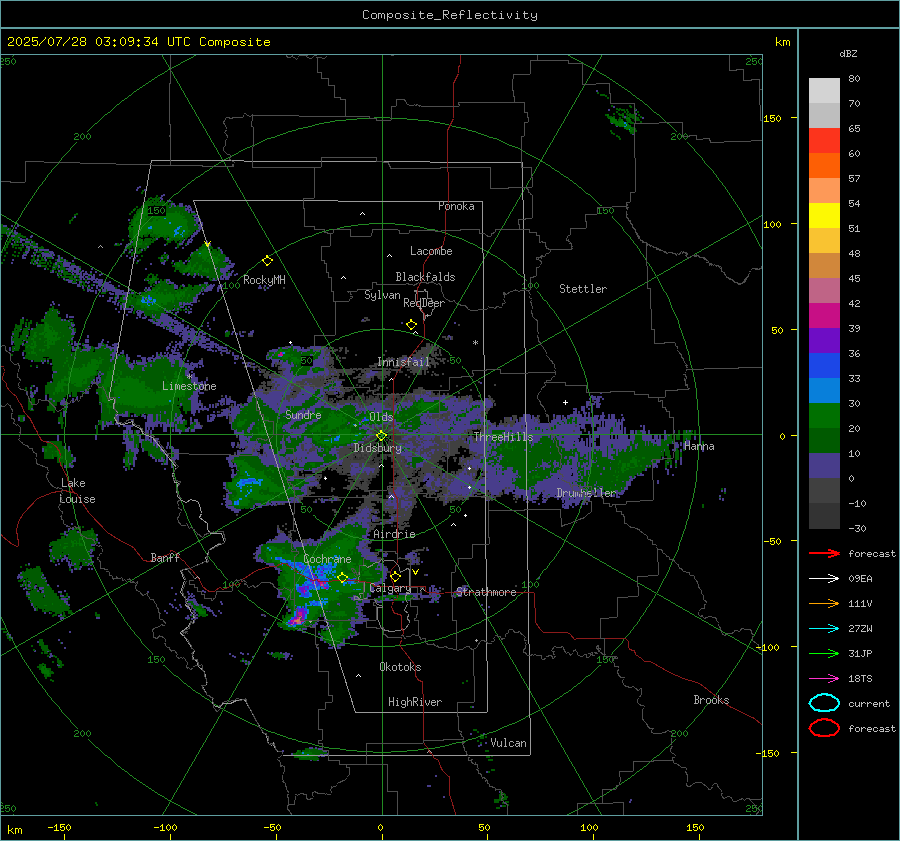The width and height of the screenshot is (900, 841).
Task: Click the Didsbury label on map
Action: [378, 448]
